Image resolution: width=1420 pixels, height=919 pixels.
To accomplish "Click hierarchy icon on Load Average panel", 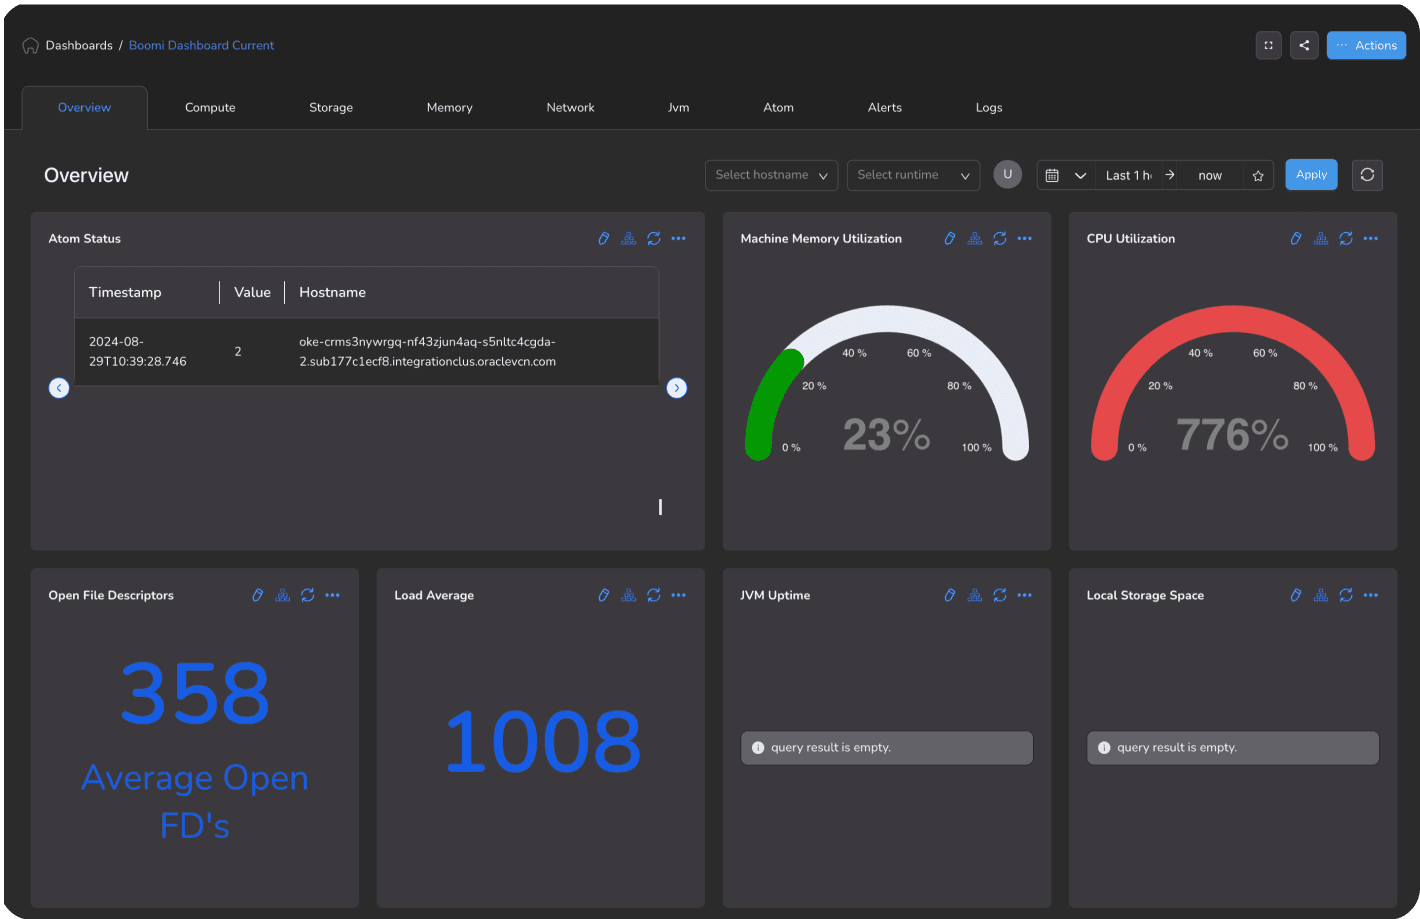I will [629, 595].
